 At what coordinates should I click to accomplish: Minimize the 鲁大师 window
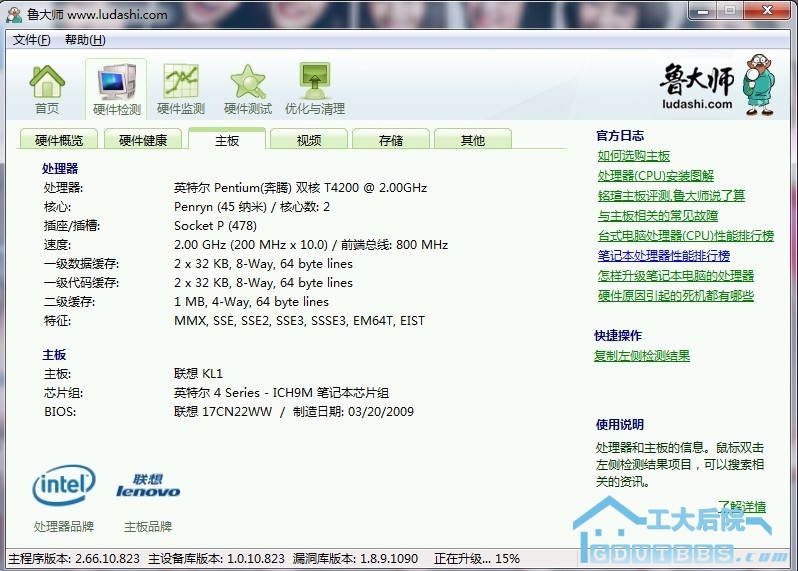pyautogui.click(x=703, y=11)
